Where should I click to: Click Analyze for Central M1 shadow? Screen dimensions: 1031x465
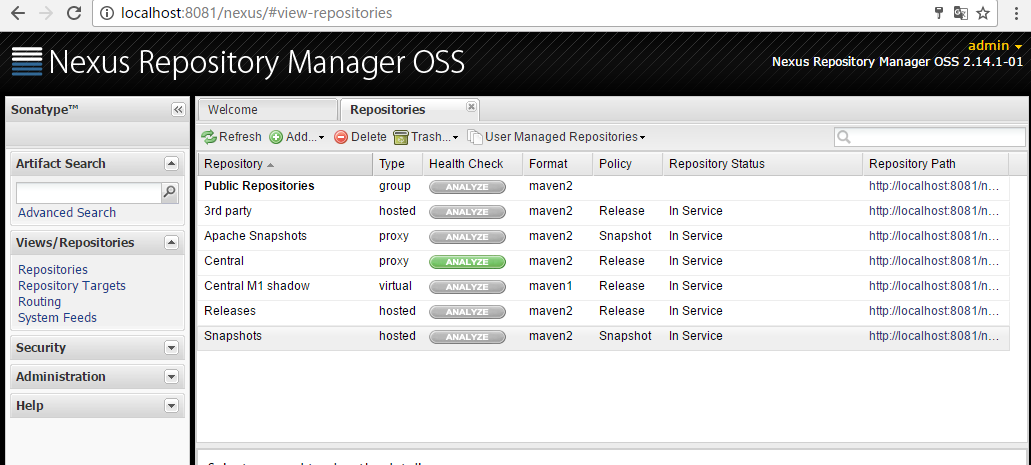(x=468, y=287)
